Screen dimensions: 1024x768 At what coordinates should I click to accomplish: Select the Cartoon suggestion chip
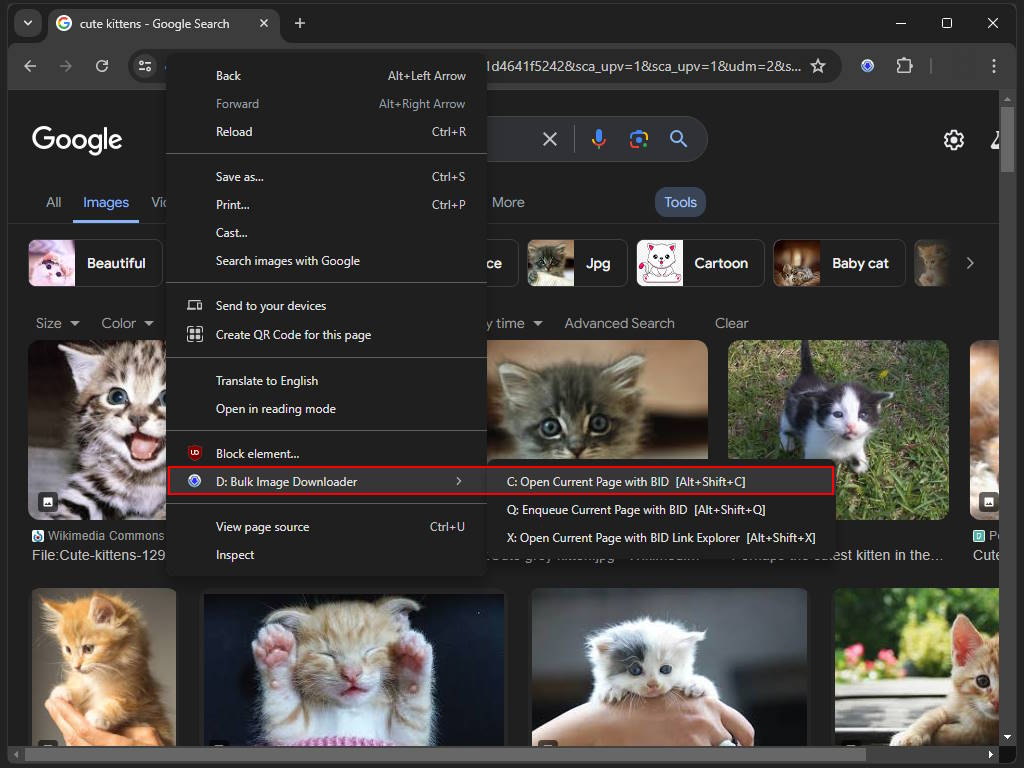(699, 263)
